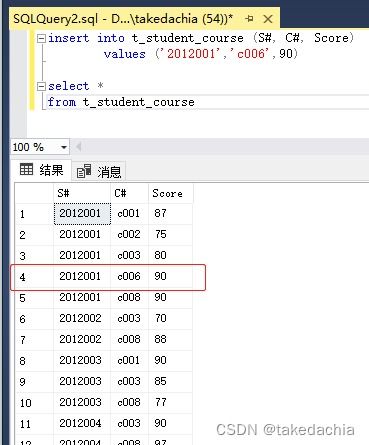Image resolution: width=369 pixels, height=445 pixels.
Task: Open the 100 % zoom dropdown
Action: click(64, 147)
